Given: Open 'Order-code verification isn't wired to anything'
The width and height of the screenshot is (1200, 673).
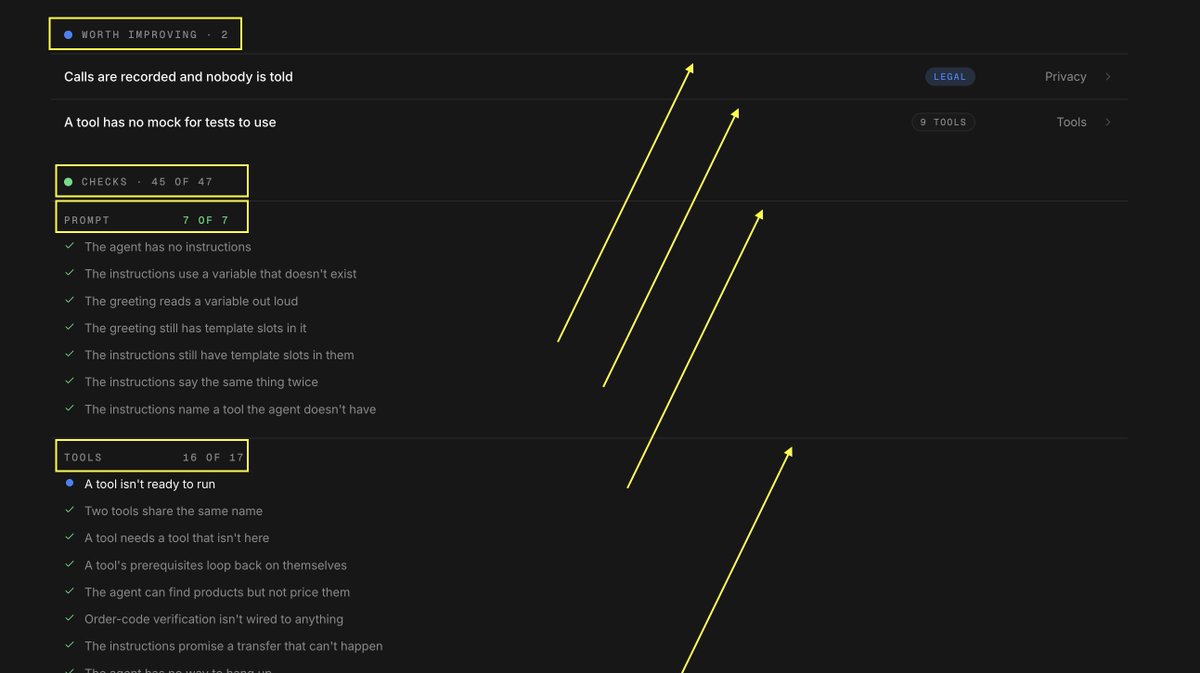Looking at the screenshot, I should click(x=214, y=619).
